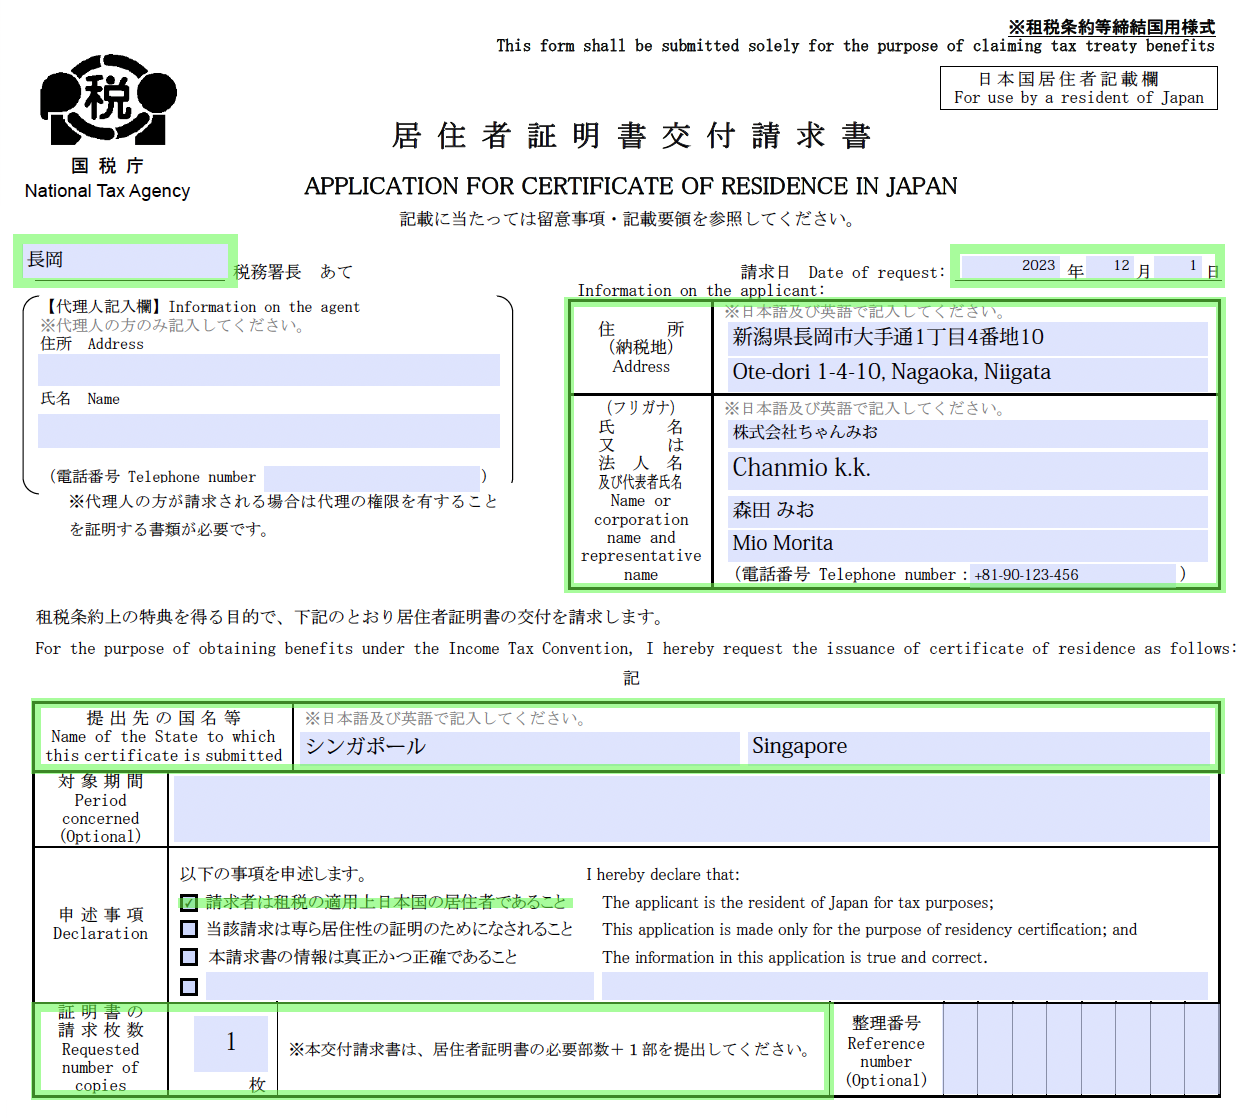
Task: Edit the Japanese applicant address field
Action: click(967, 338)
